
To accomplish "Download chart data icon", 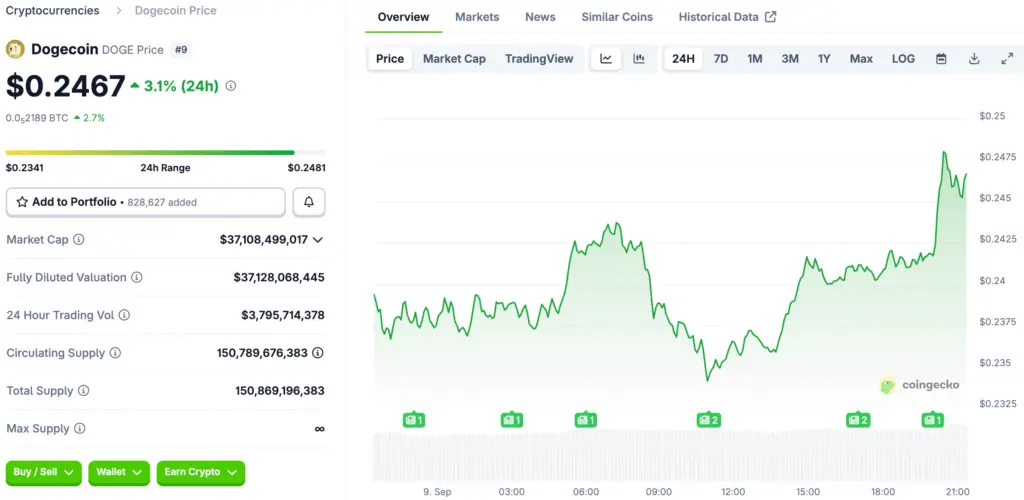I will pos(974,59).
